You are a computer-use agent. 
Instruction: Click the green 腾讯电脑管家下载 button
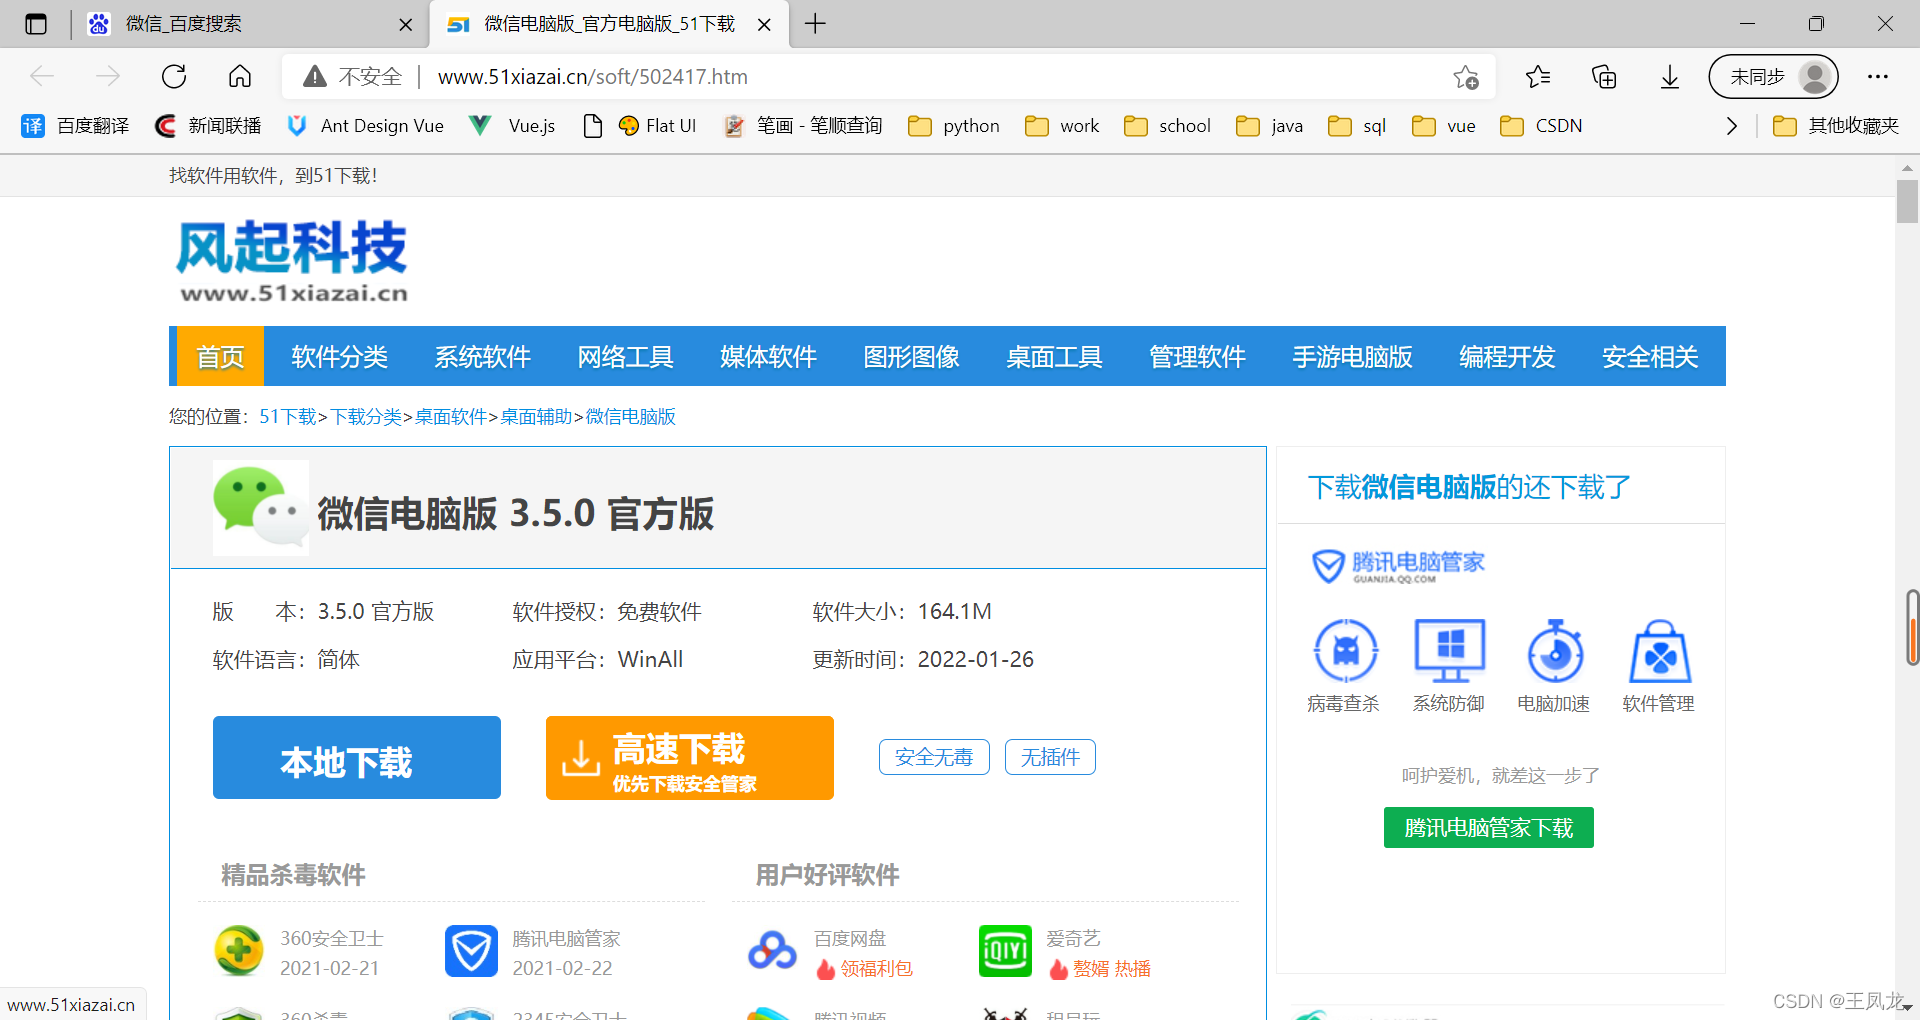click(1489, 827)
